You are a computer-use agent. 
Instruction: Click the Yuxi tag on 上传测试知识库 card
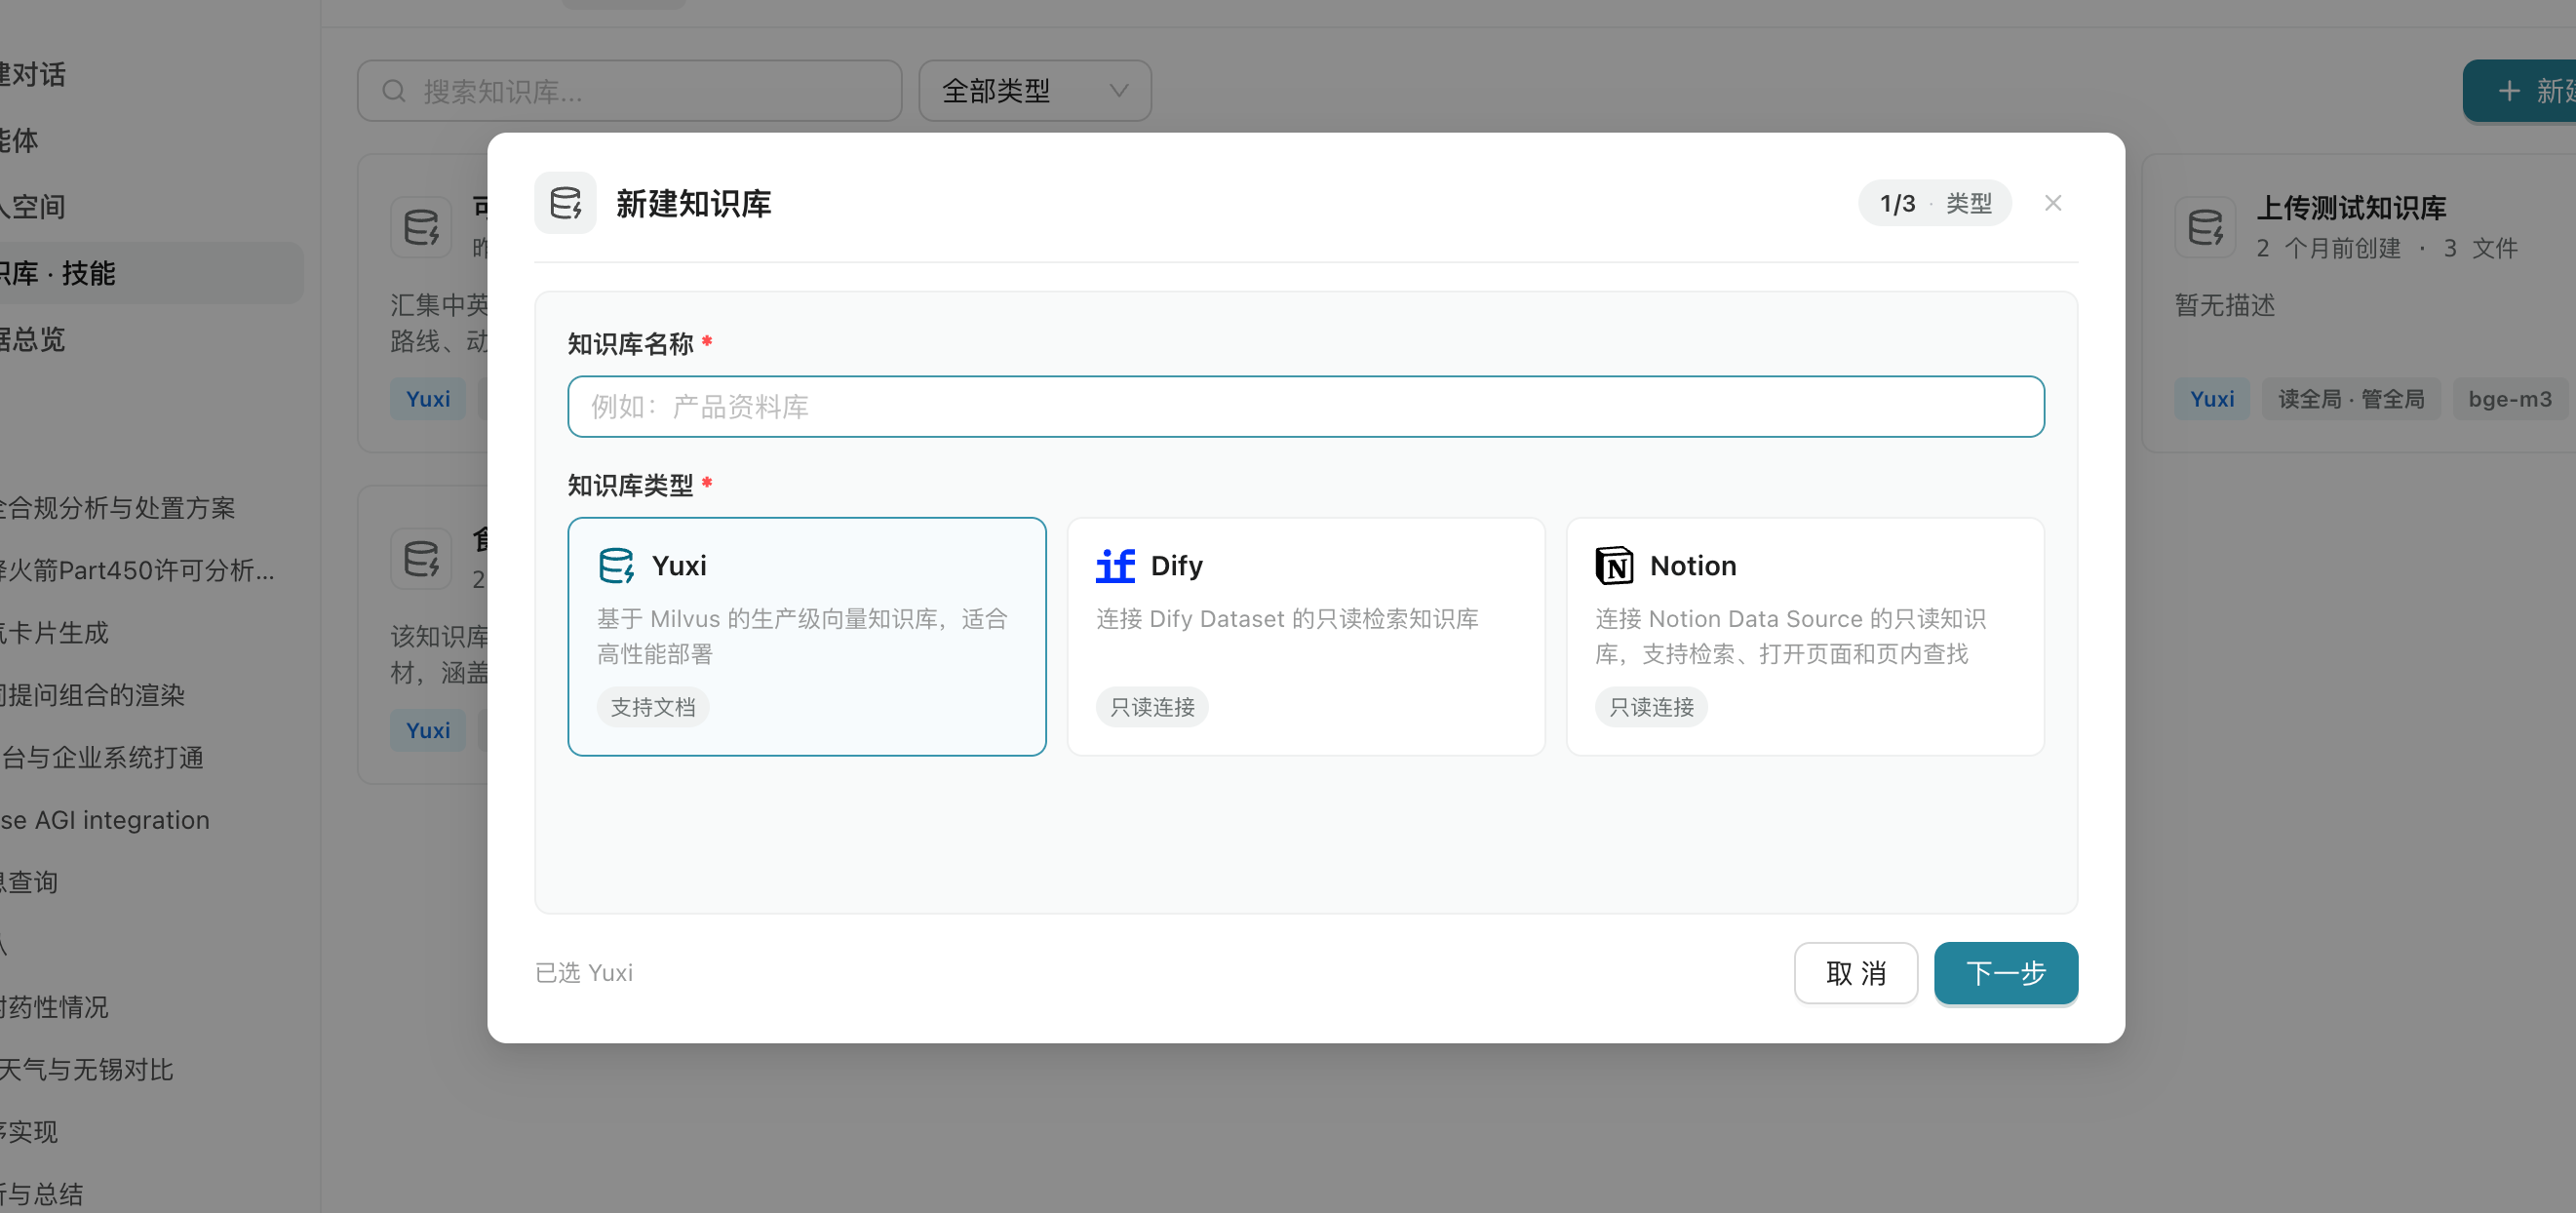(2212, 399)
